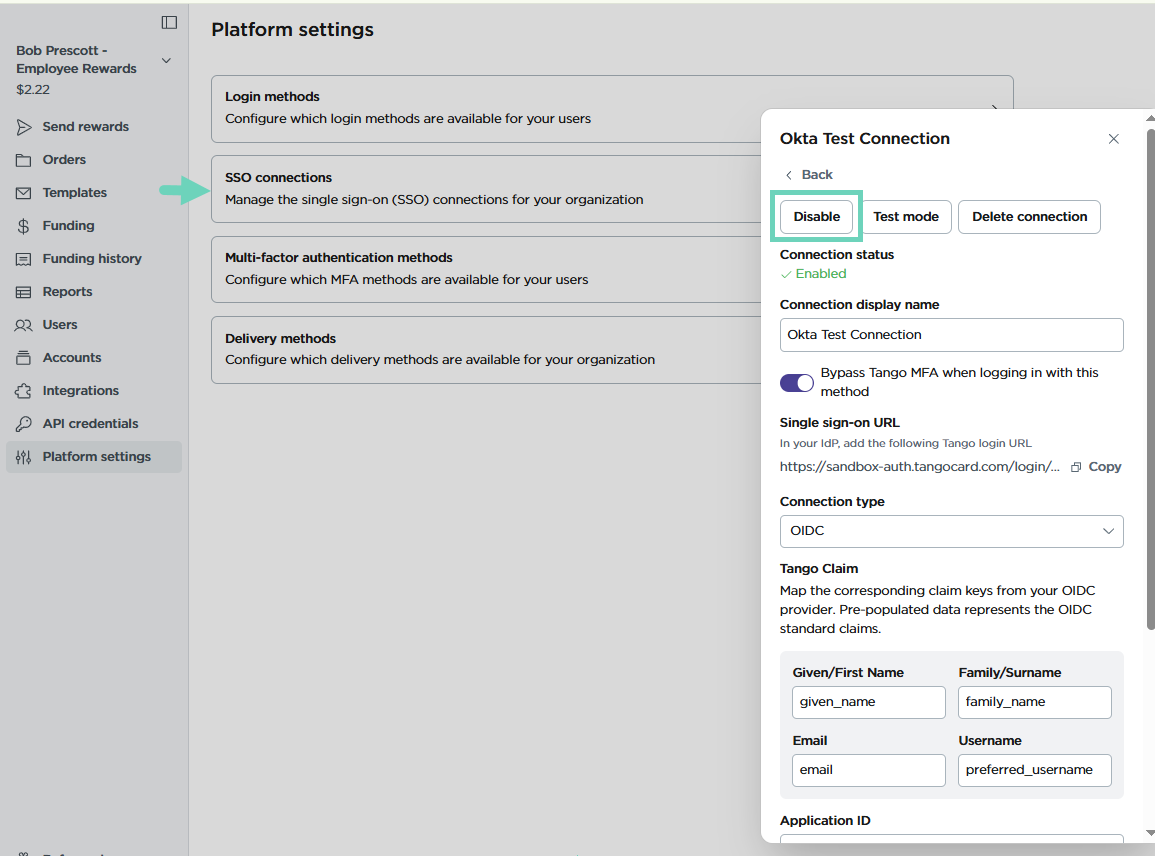Click the $2.22 account balance
1155x856 pixels.
coord(33,89)
